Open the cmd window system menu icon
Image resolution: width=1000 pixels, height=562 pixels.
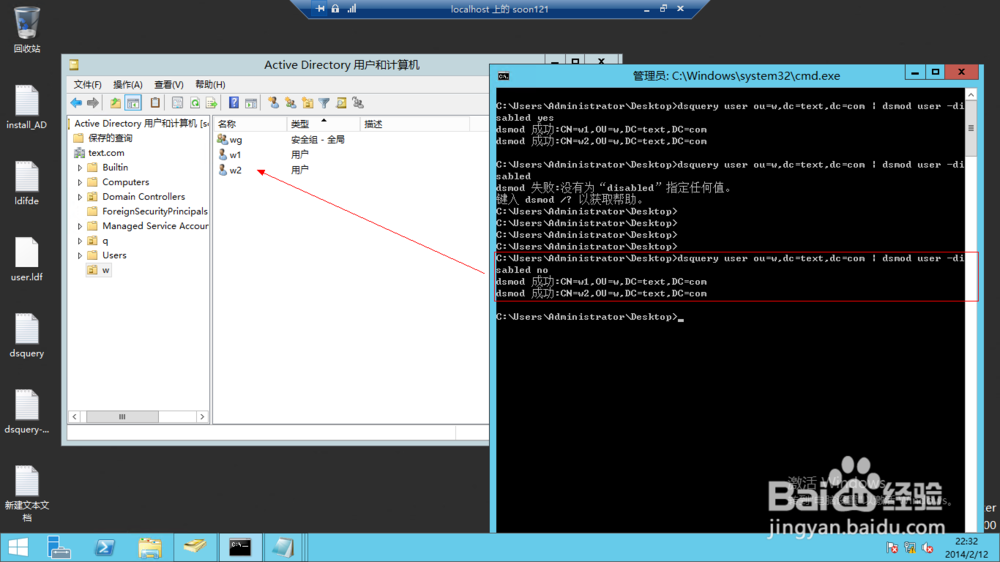pyautogui.click(x=503, y=76)
